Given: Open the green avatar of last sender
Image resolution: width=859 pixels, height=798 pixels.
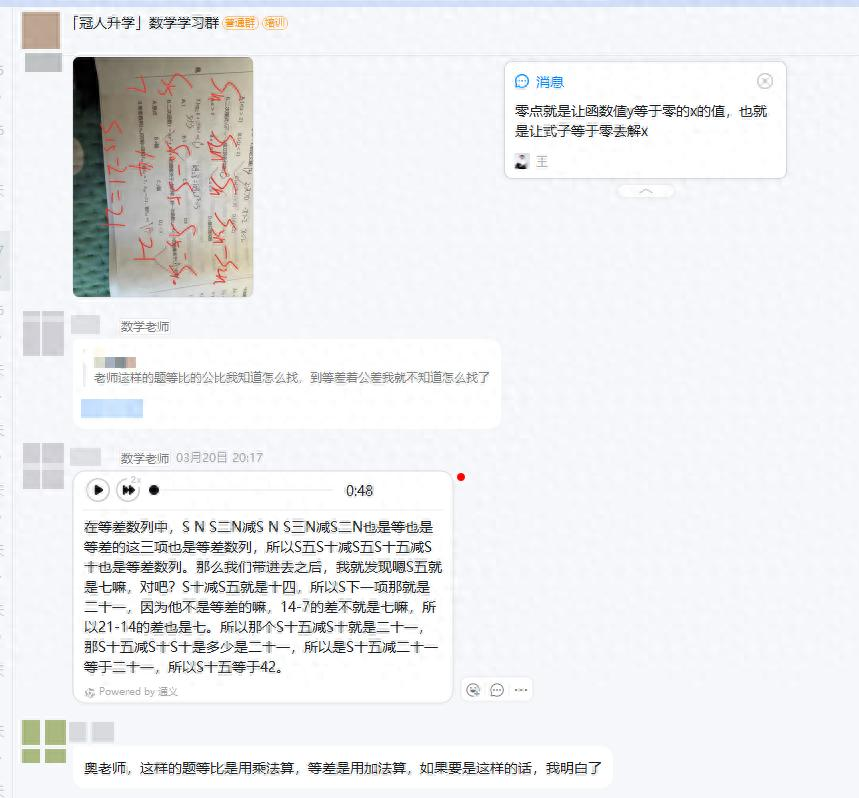Looking at the screenshot, I should 44,742.
